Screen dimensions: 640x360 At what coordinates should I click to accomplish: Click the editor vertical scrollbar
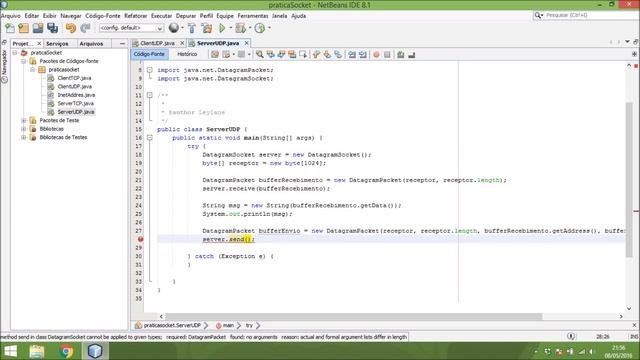tap(629, 180)
